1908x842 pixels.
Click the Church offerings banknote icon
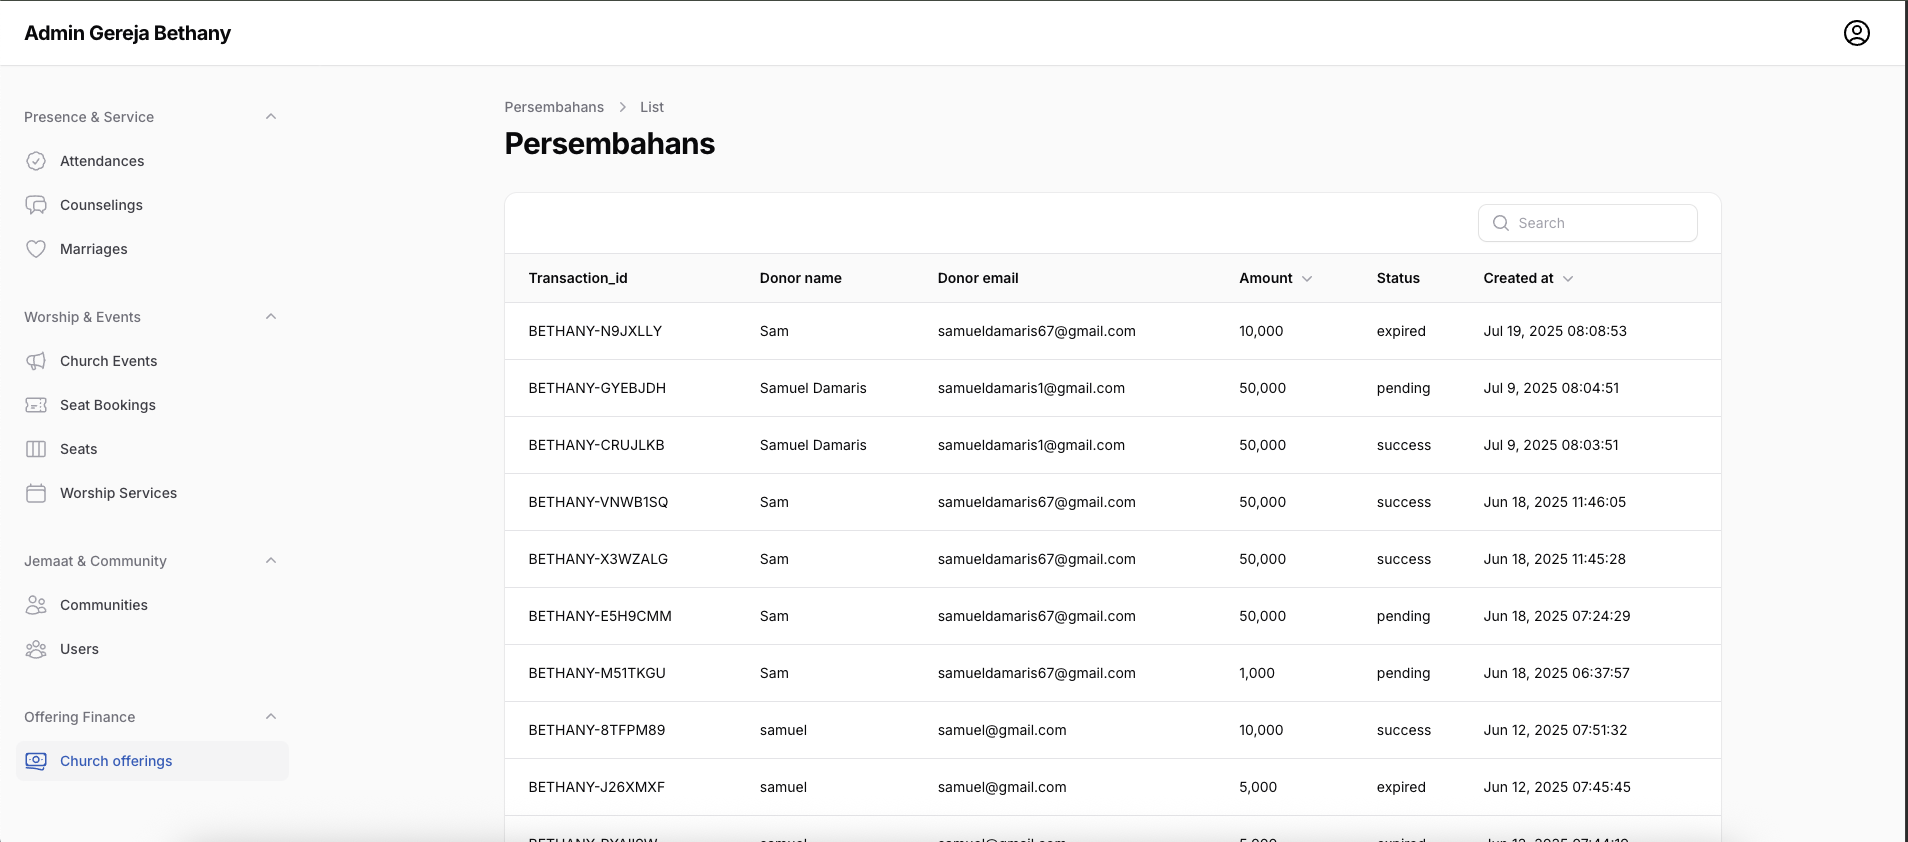pos(36,761)
